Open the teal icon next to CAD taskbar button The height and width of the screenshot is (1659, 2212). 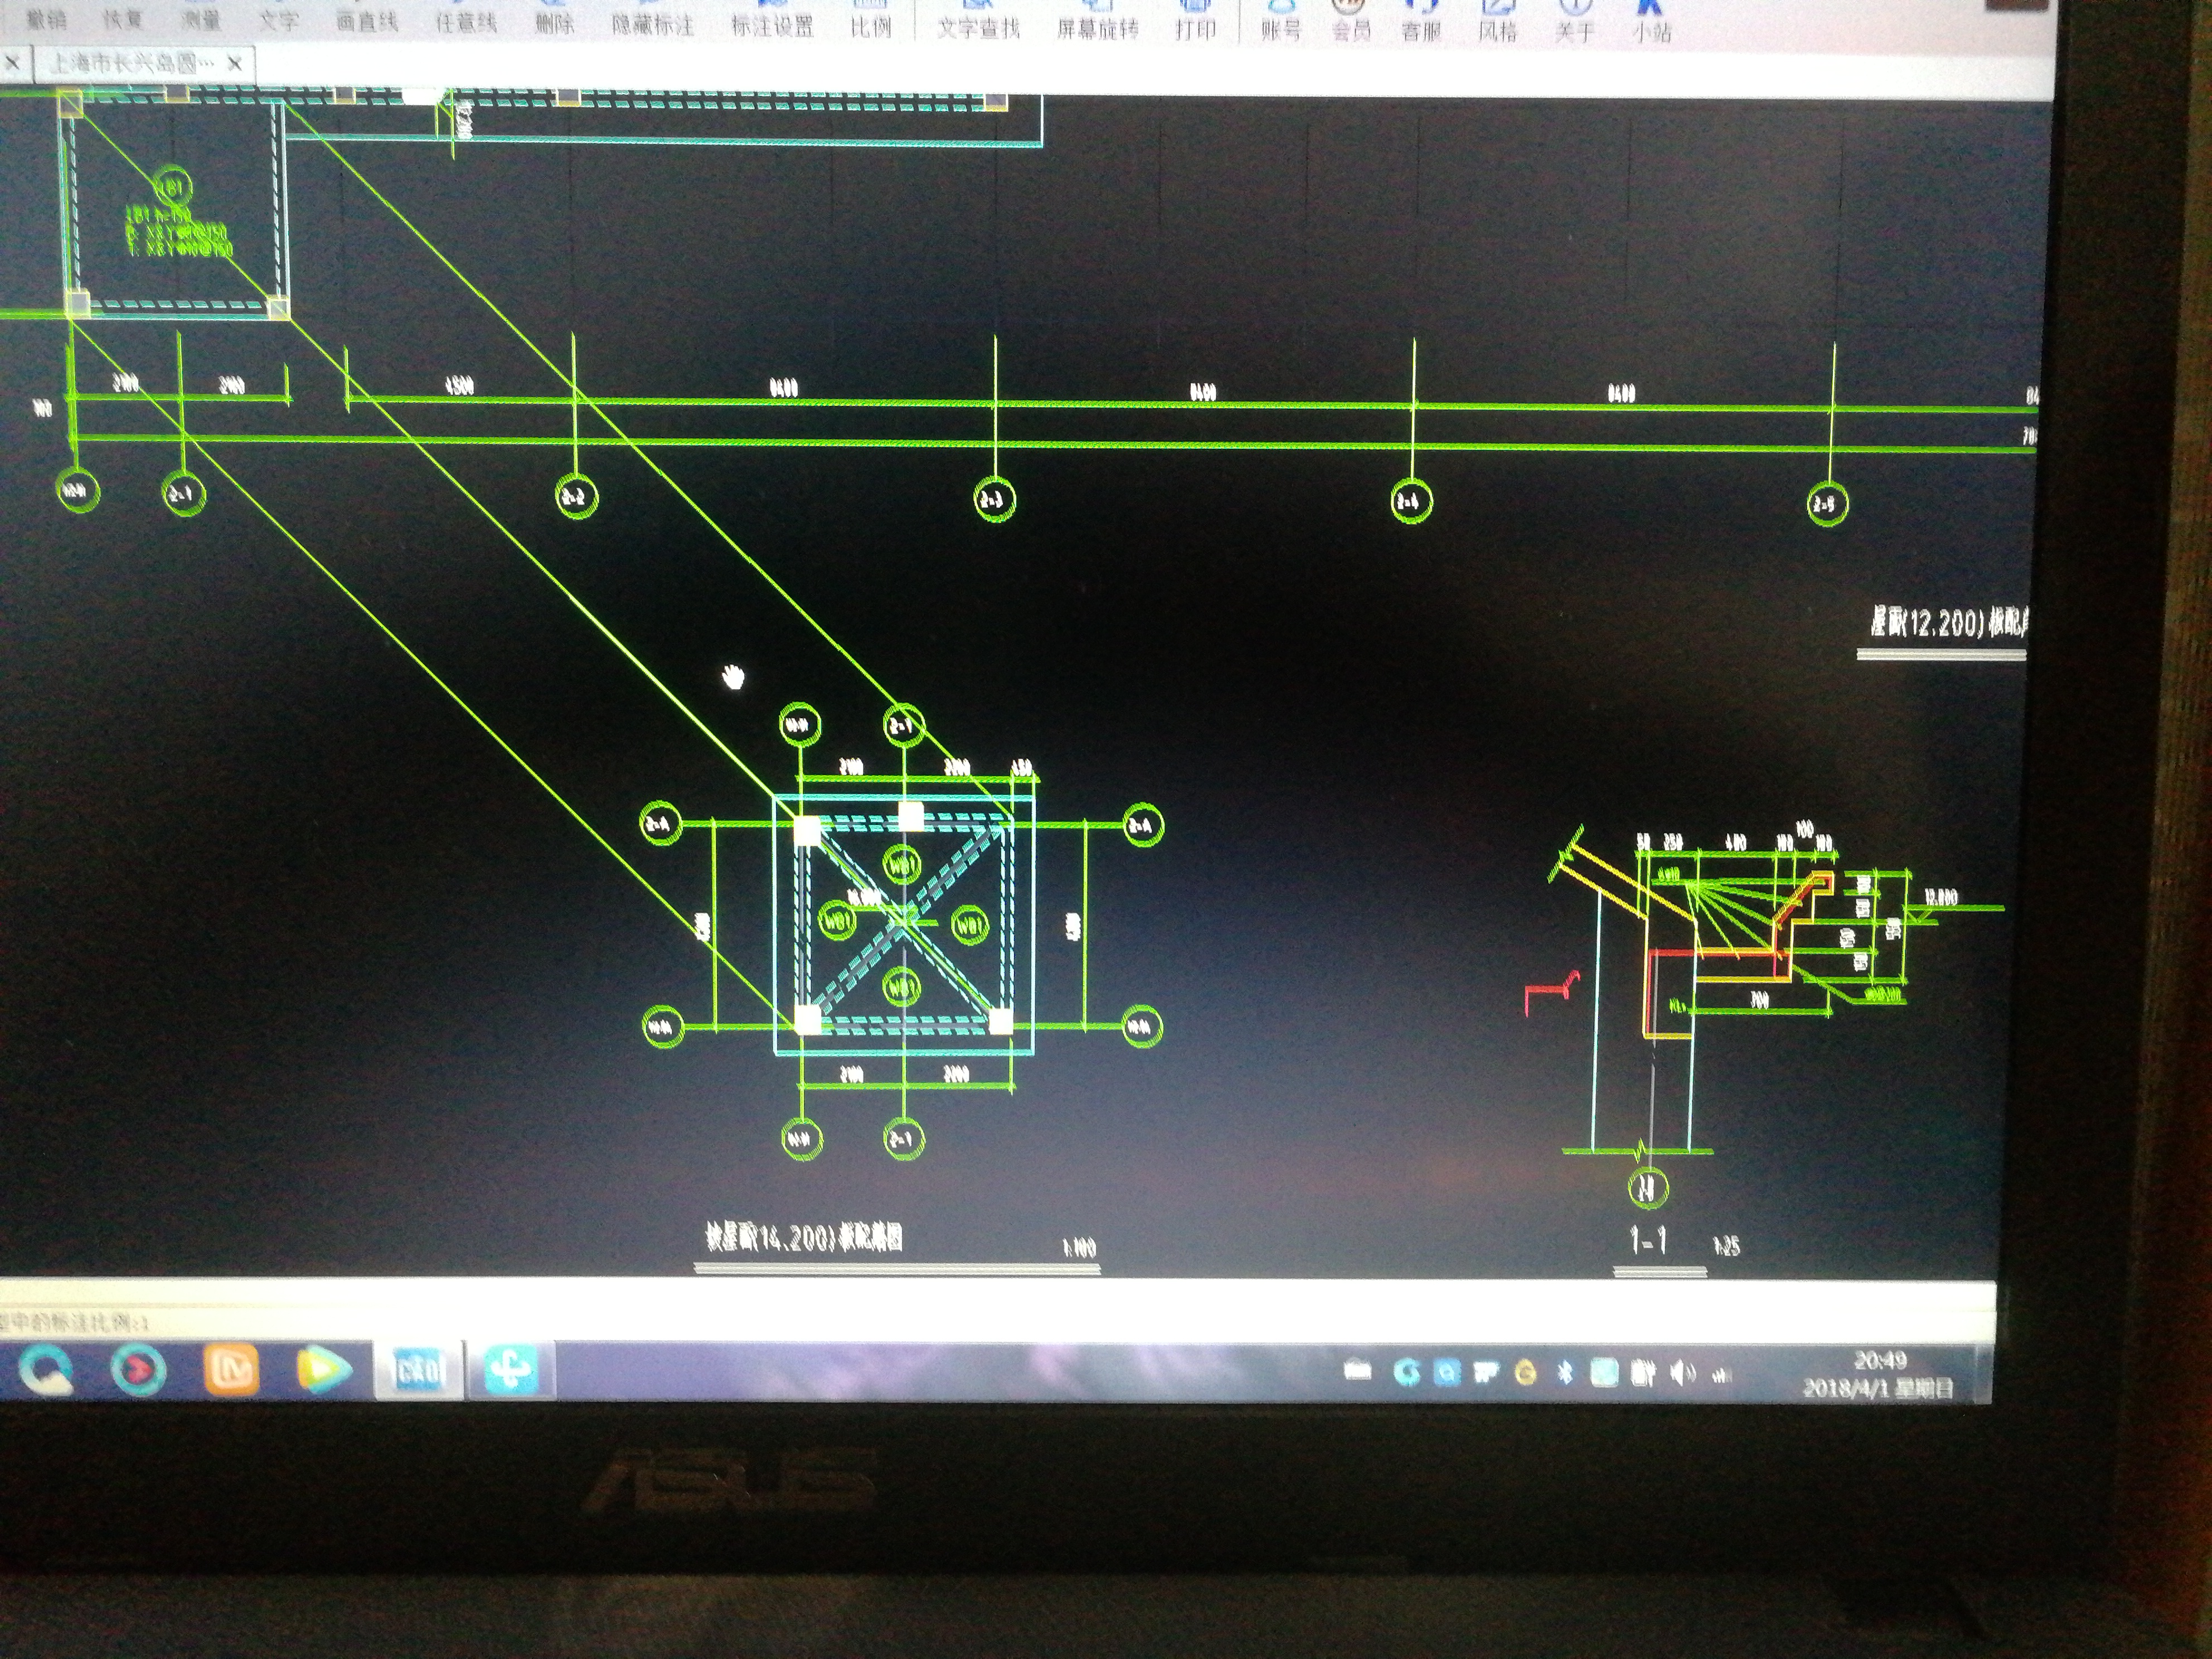pos(511,1370)
